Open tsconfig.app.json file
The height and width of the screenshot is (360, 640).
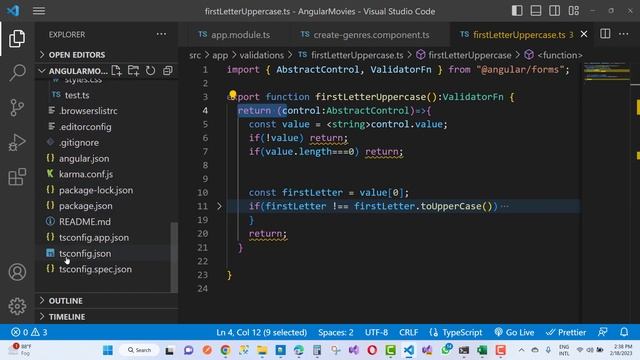(x=94, y=238)
